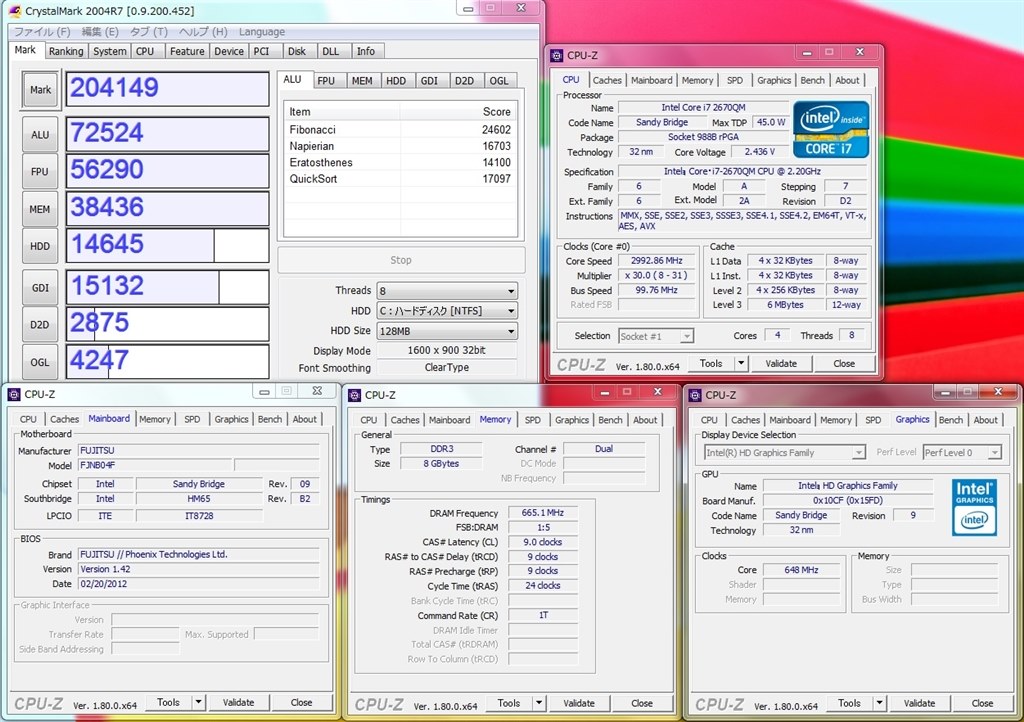The height and width of the screenshot is (722, 1024).
Task: Click the Multiplier x 30.0 value
Action: click(x=656, y=275)
